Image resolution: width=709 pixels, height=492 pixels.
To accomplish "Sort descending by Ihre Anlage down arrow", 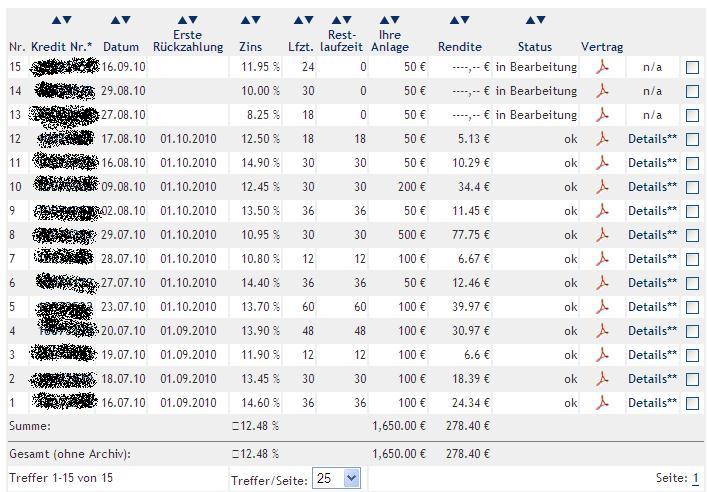I will (x=397, y=20).
